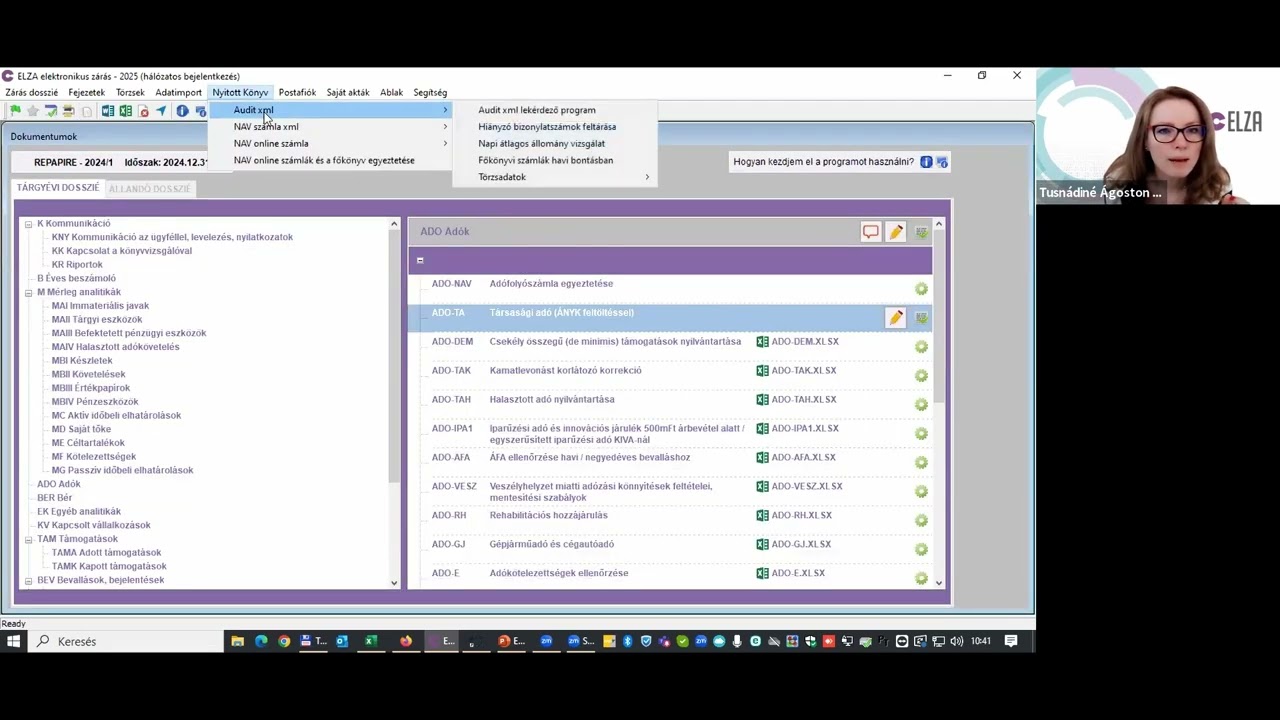Click the blue info circle toolbar icon
This screenshot has height=720, width=1280.
[182, 111]
